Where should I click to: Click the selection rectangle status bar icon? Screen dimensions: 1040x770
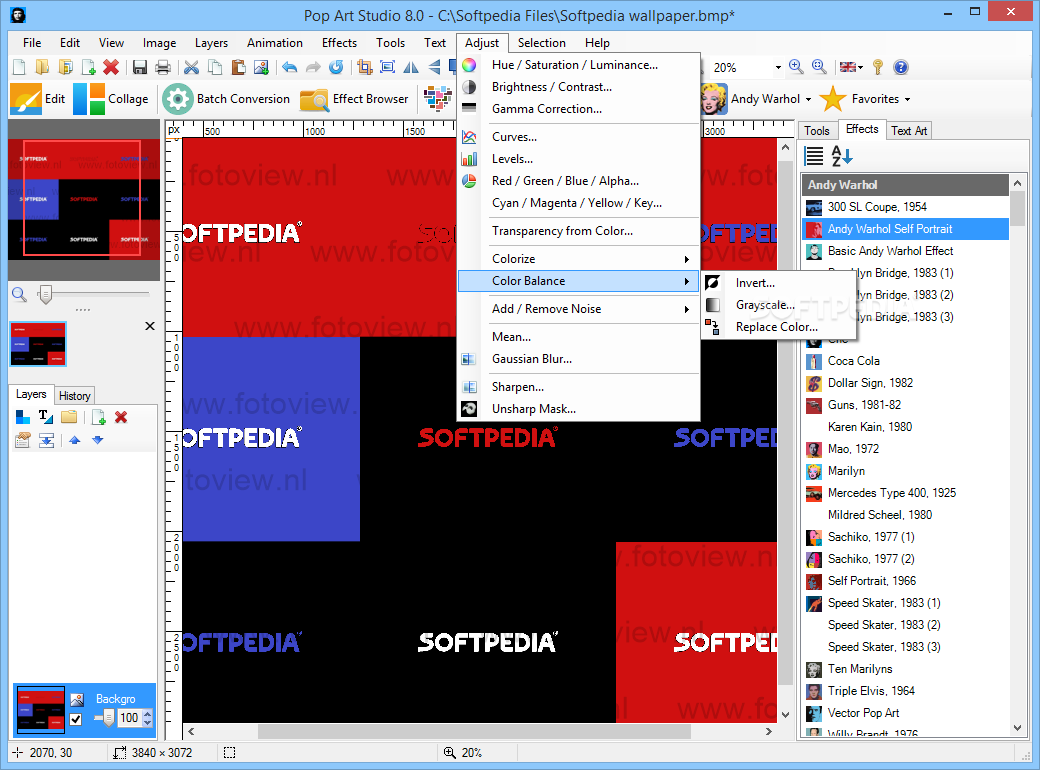point(229,752)
